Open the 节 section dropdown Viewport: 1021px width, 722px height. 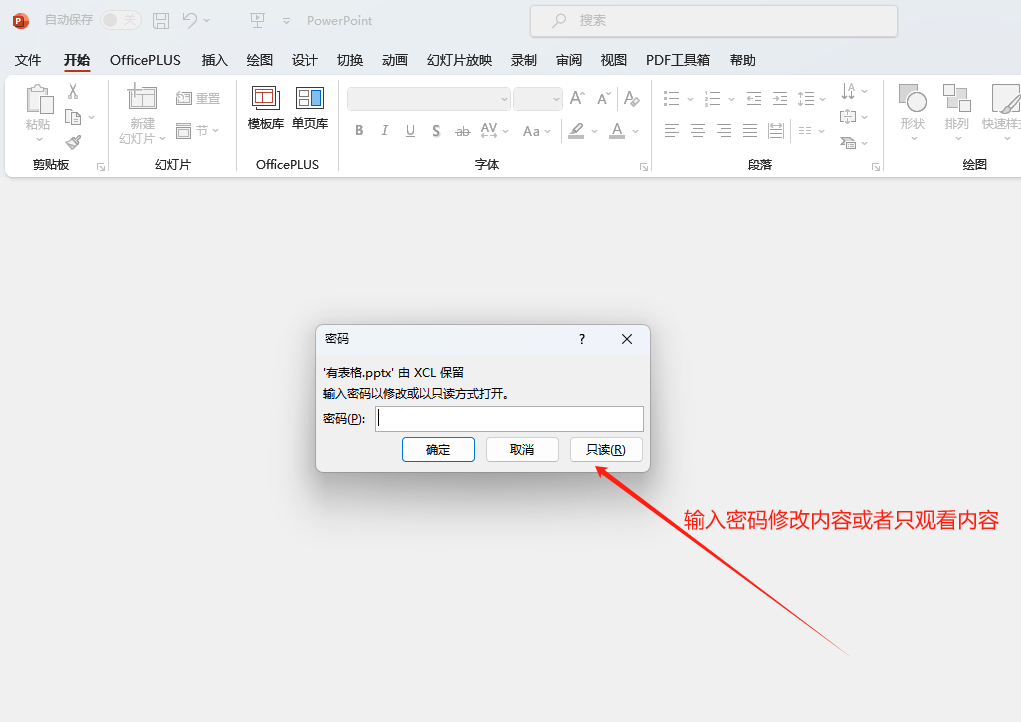click(x=198, y=131)
